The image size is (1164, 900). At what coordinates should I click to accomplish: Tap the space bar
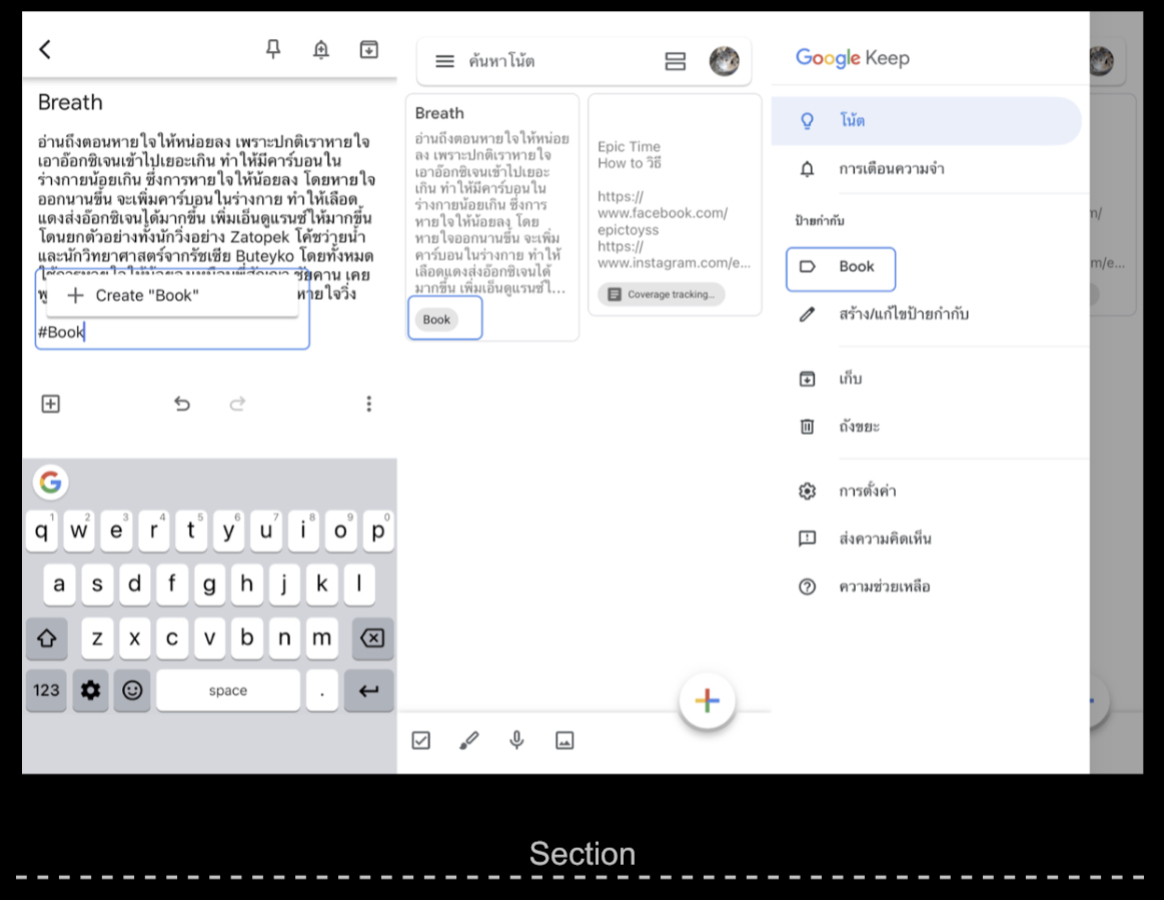click(228, 691)
